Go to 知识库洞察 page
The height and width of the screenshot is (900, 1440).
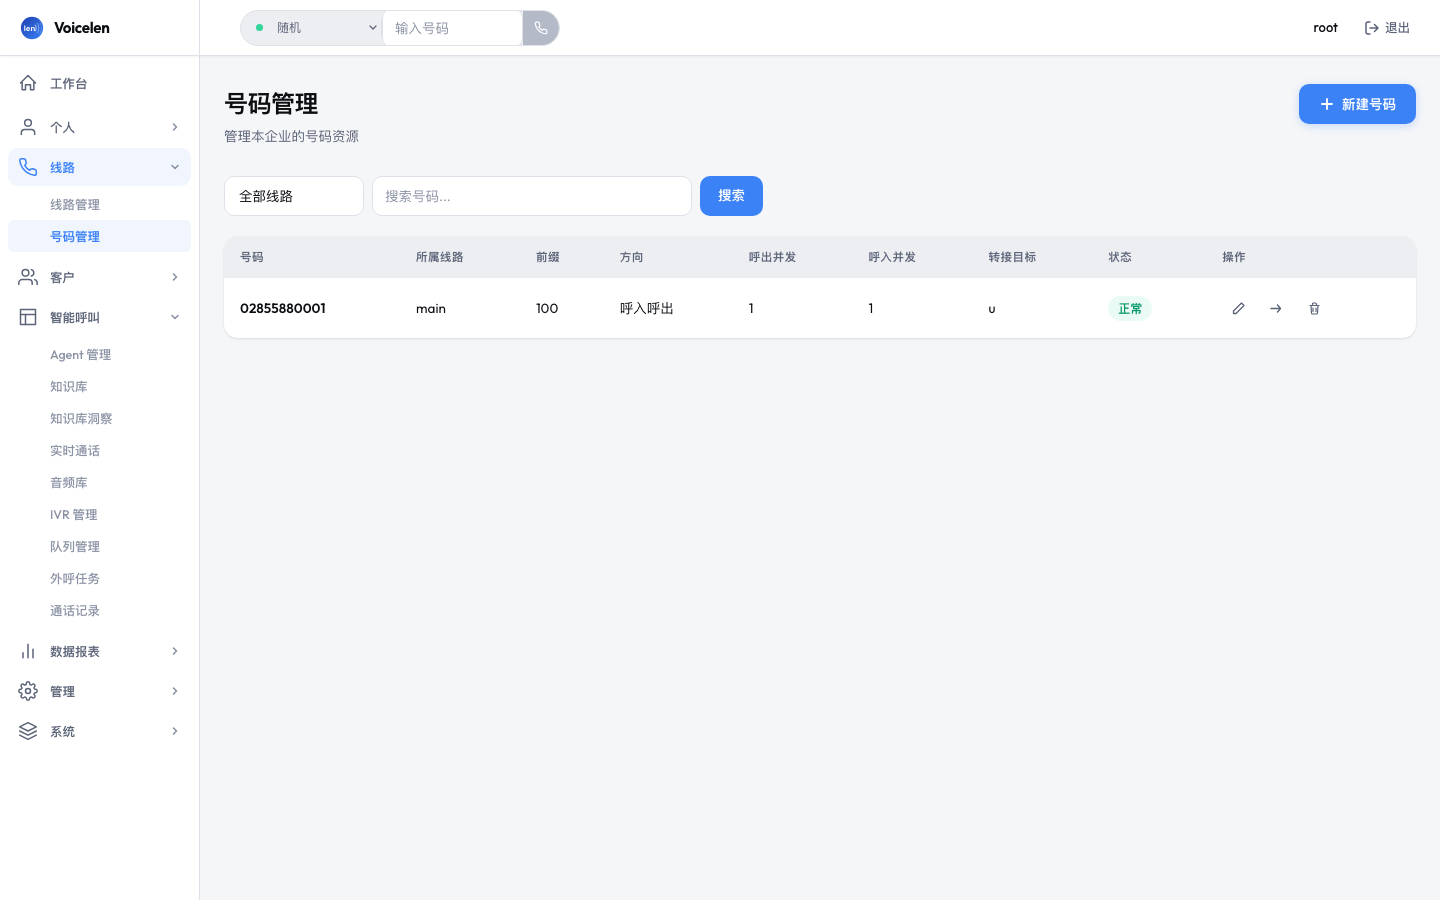[99, 418]
